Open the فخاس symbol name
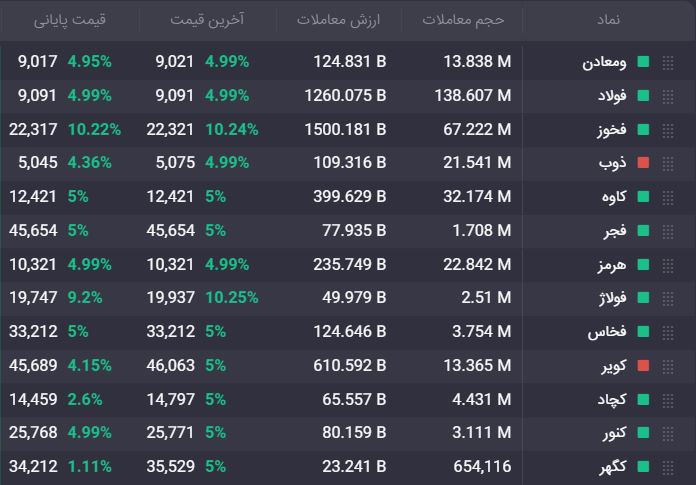The width and height of the screenshot is (696, 485). coord(607,331)
